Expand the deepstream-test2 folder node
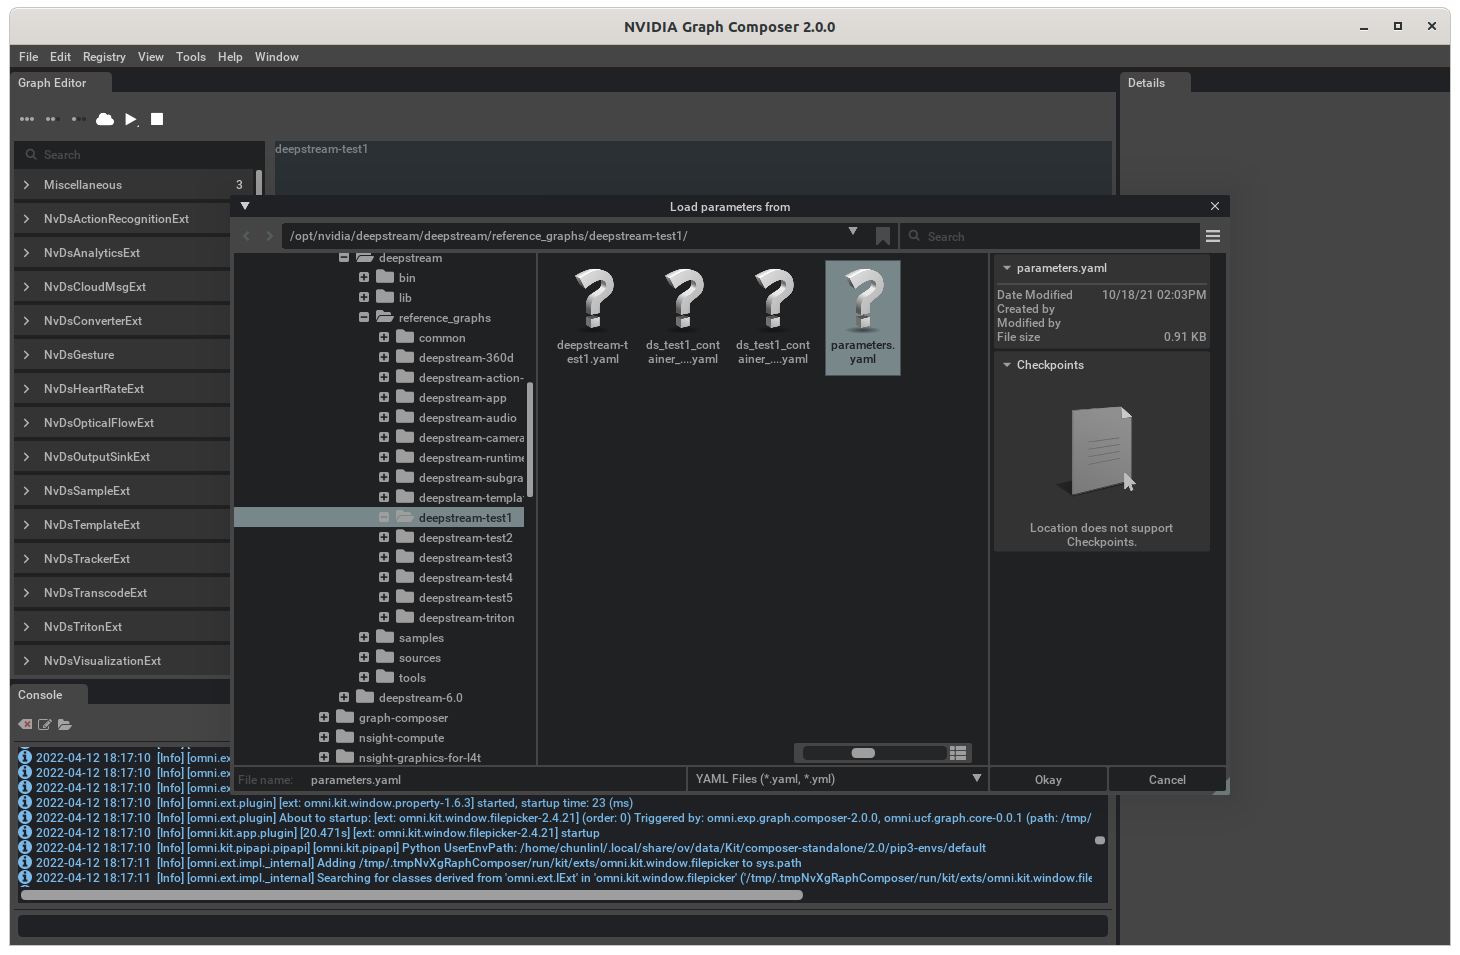 (384, 538)
